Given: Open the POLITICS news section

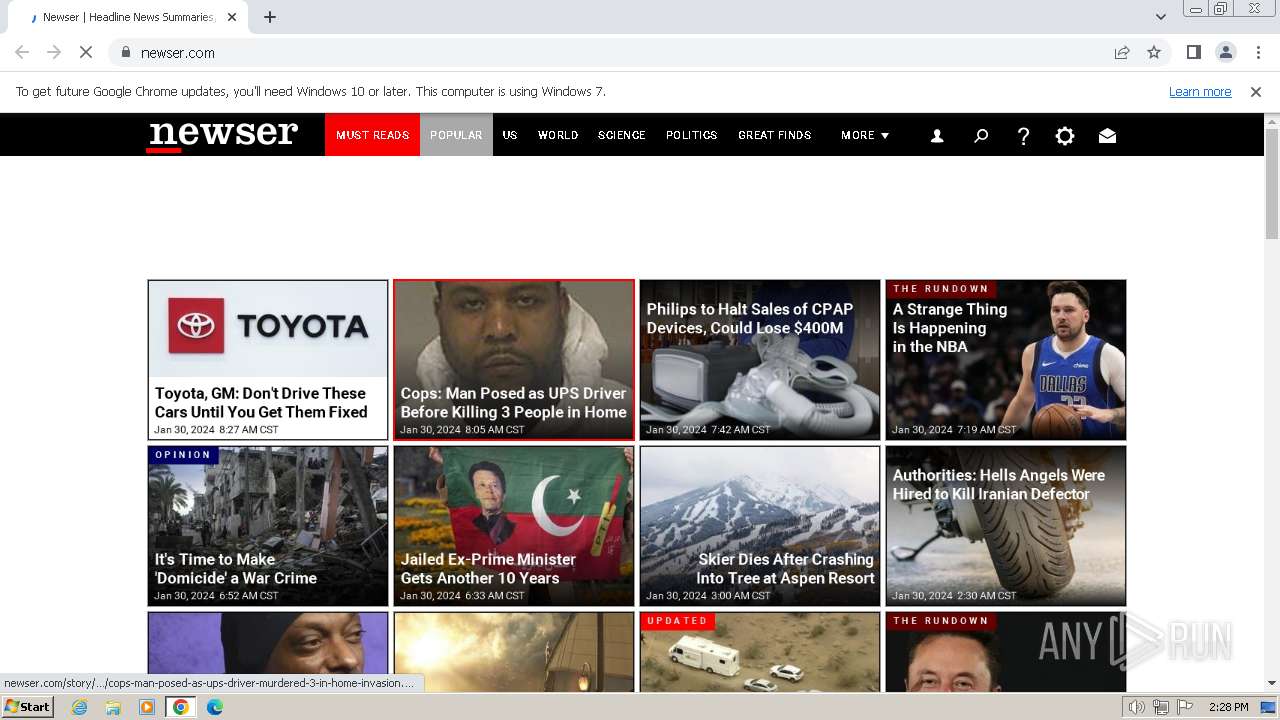Looking at the screenshot, I should (692, 135).
